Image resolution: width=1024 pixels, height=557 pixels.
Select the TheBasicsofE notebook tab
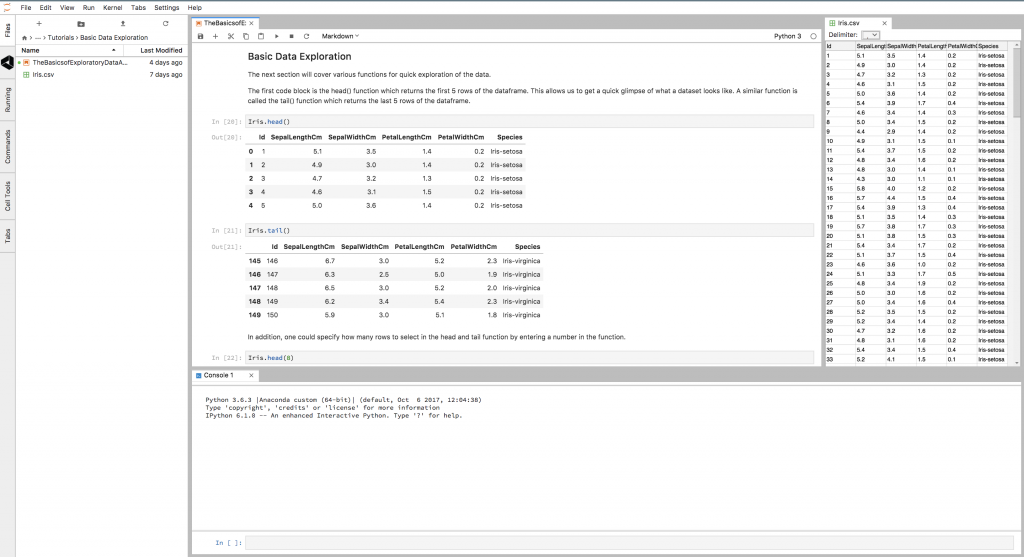point(225,23)
